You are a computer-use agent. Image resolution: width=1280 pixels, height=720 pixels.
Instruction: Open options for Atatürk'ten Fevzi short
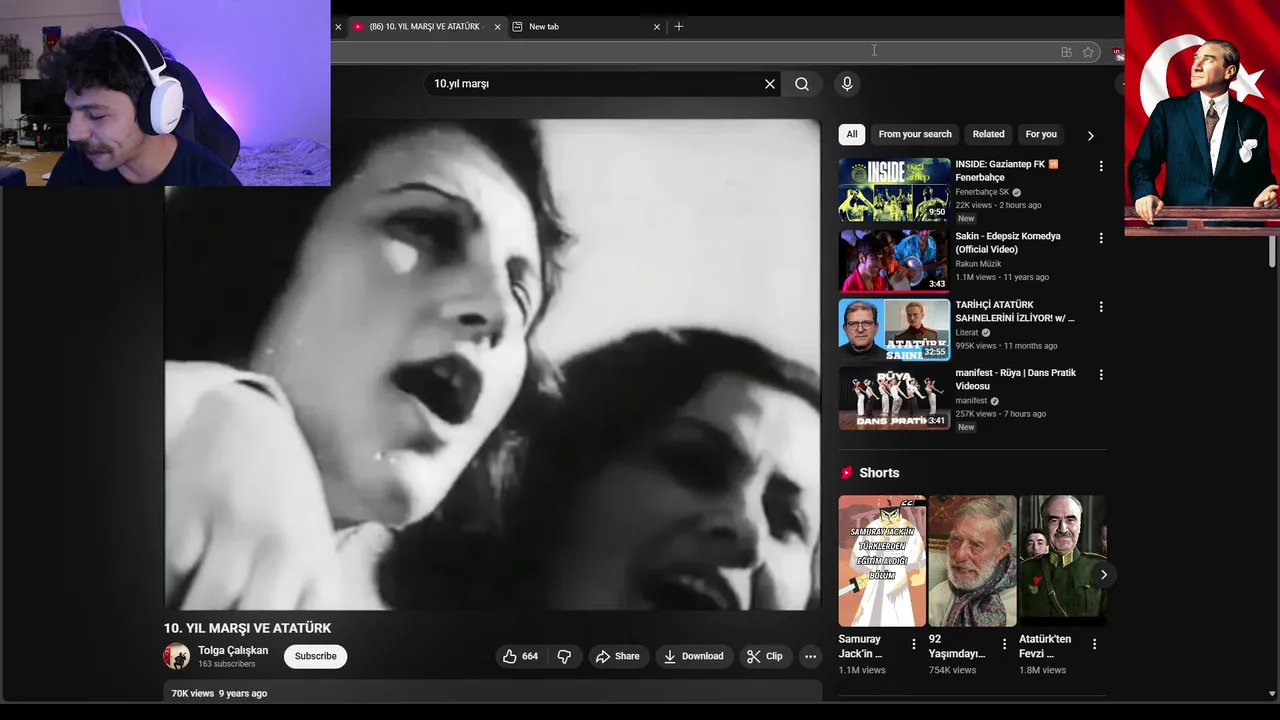1094,644
